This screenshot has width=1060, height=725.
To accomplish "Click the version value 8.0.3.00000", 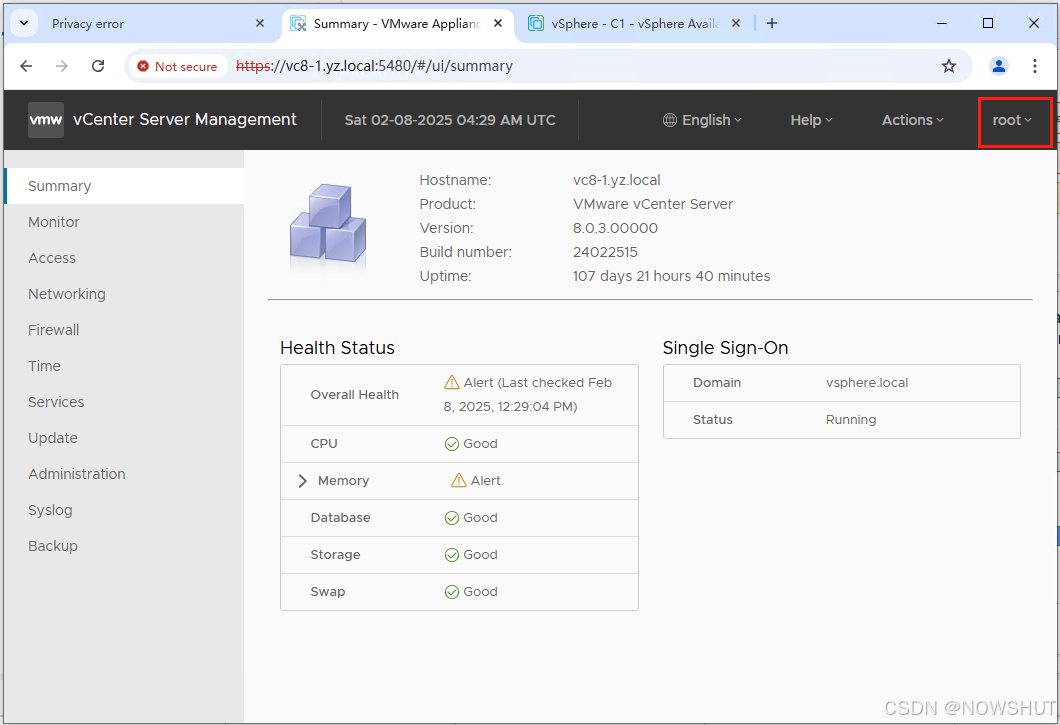I will tap(615, 229).
